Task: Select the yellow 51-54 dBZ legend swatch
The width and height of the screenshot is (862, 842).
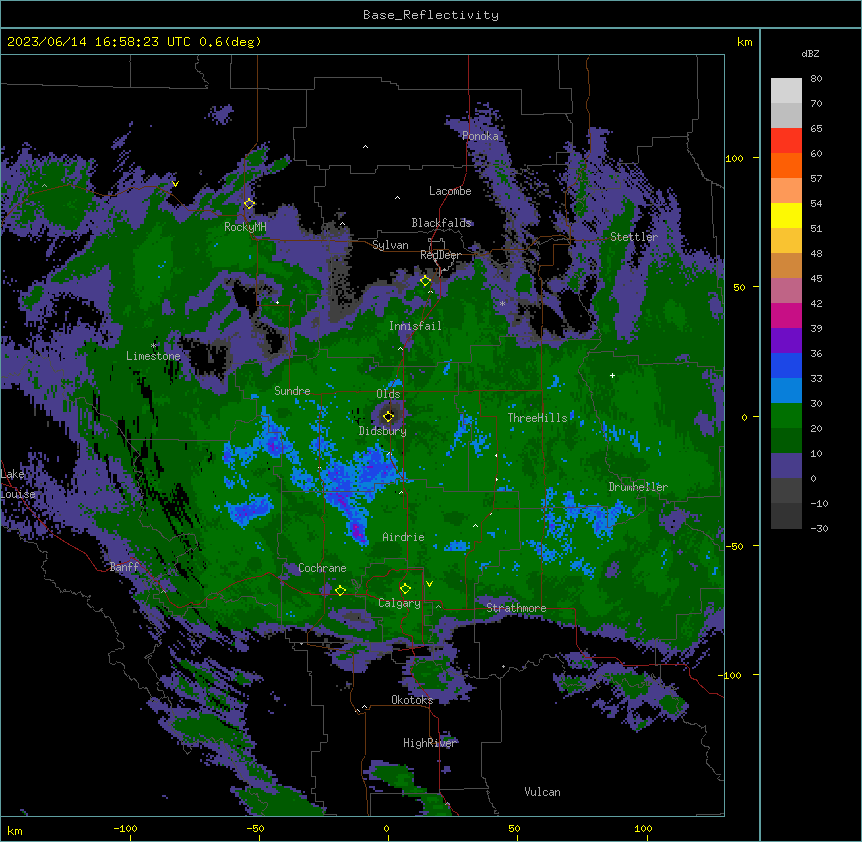Action: tap(786, 215)
